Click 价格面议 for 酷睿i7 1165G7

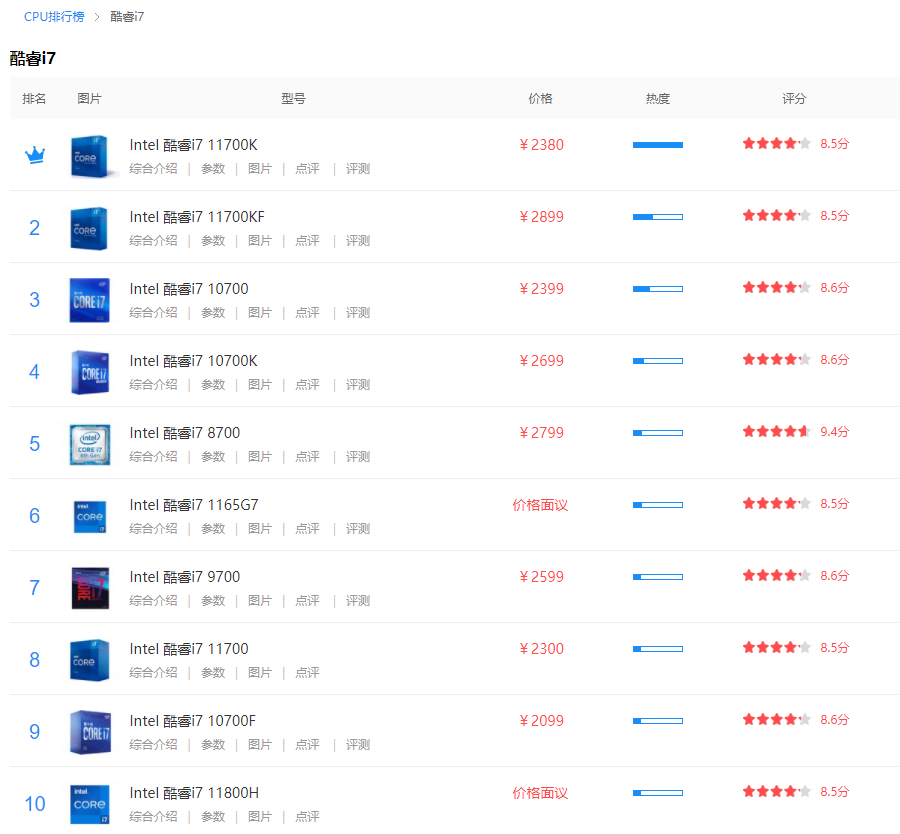point(540,505)
